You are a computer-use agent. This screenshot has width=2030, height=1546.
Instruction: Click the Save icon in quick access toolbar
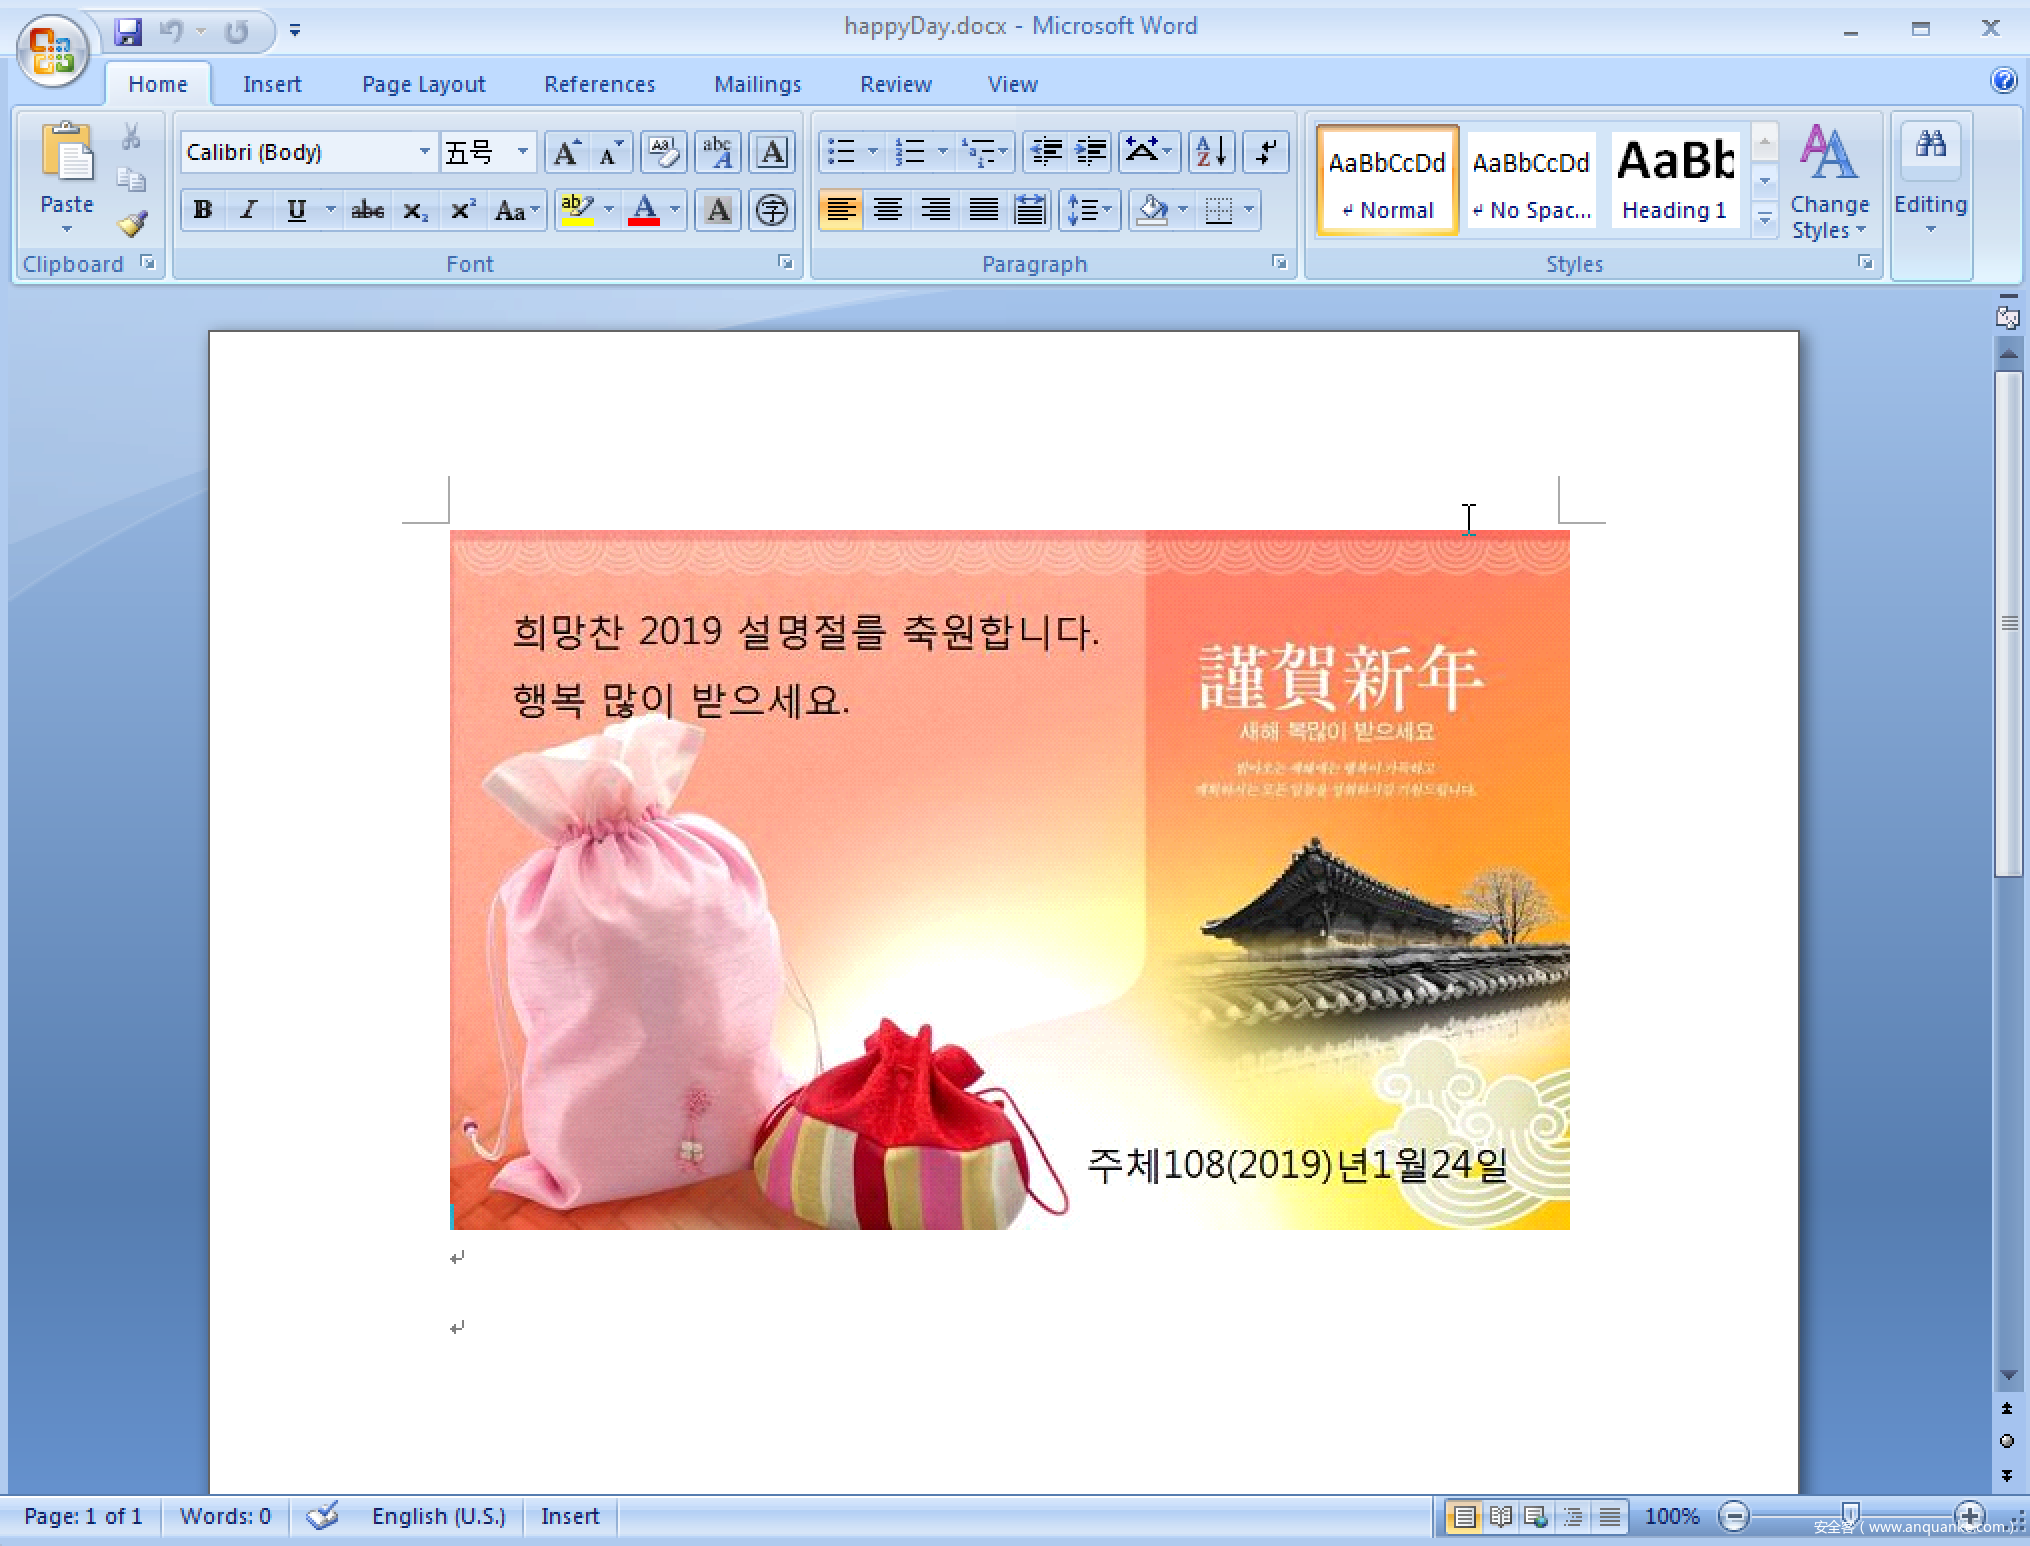click(128, 31)
